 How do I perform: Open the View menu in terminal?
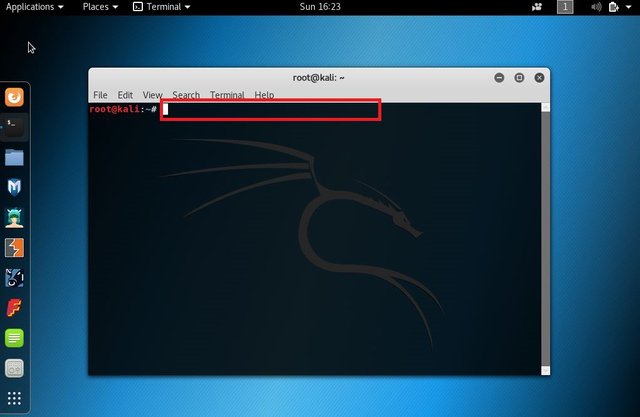(x=152, y=95)
